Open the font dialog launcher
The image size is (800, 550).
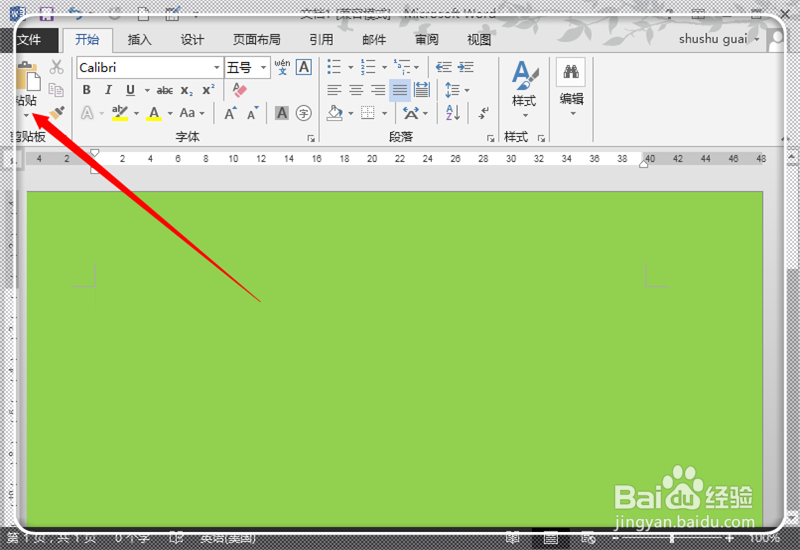pos(311,138)
